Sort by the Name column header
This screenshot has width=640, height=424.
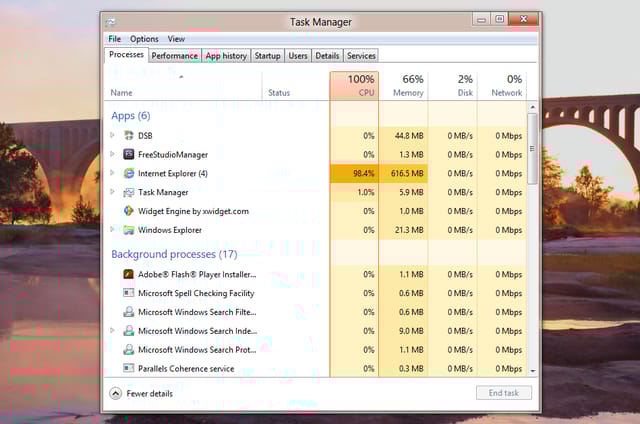(x=183, y=86)
